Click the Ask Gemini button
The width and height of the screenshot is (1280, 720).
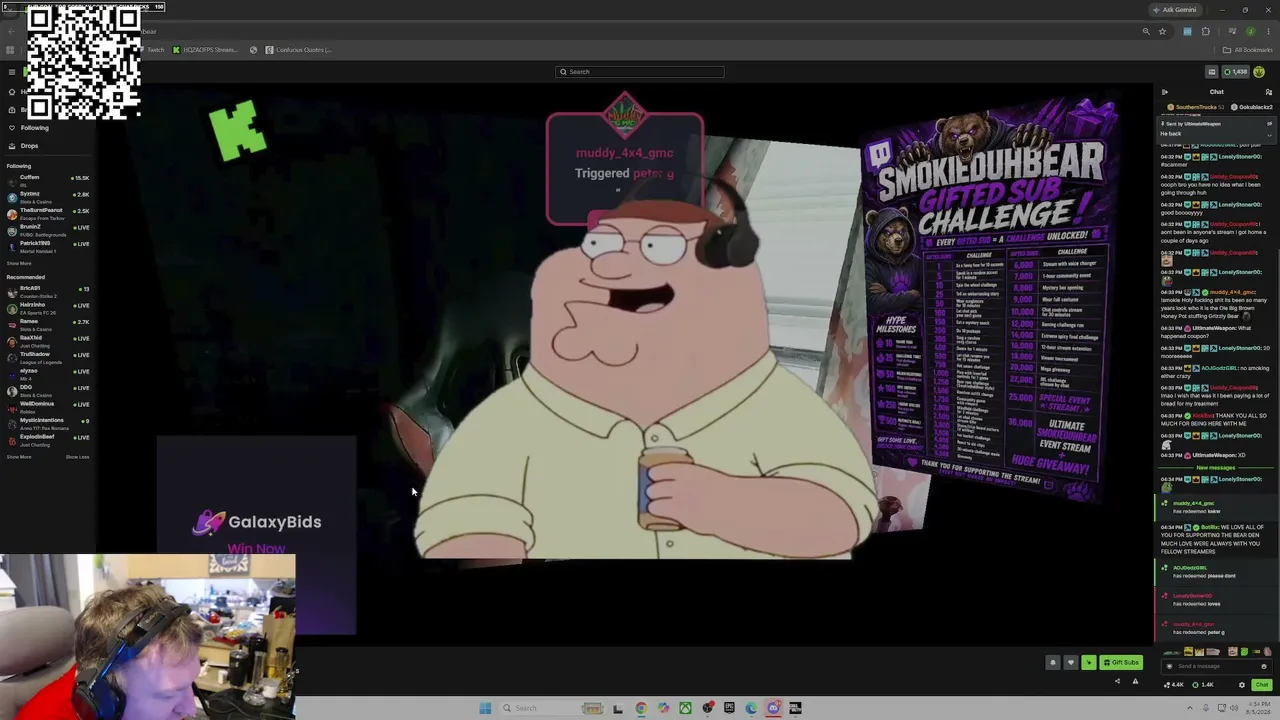pyautogui.click(x=1175, y=10)
